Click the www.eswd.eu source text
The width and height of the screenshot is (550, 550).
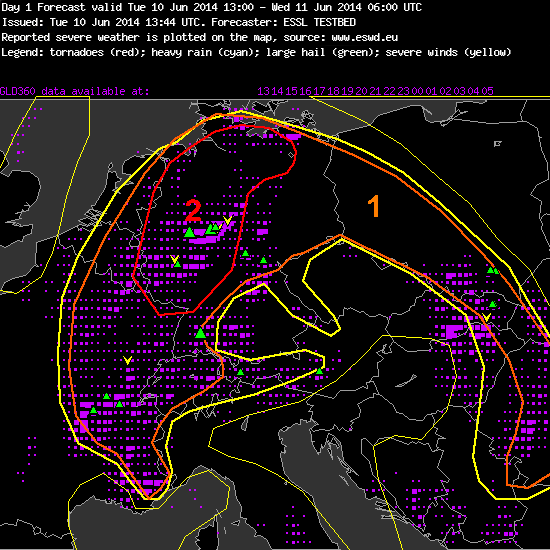364,37
